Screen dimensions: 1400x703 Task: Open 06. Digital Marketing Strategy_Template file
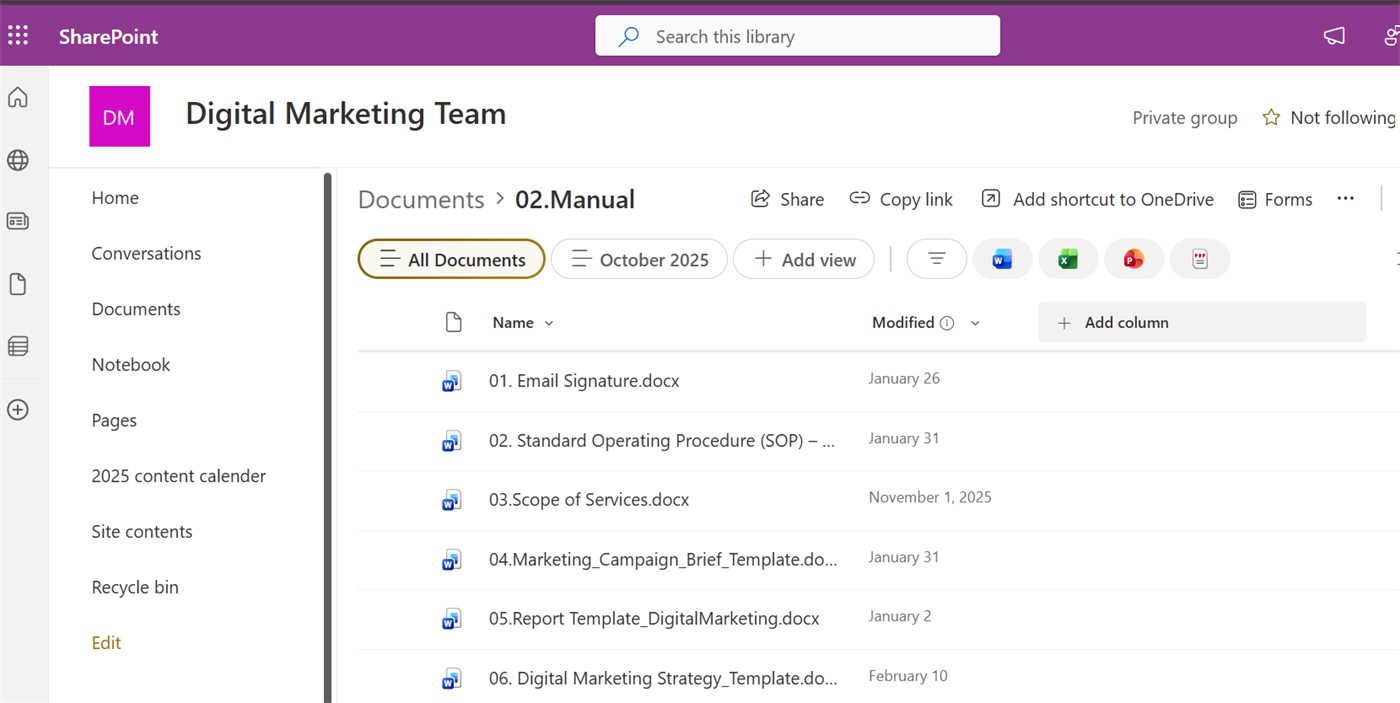(x=663, y=679)
